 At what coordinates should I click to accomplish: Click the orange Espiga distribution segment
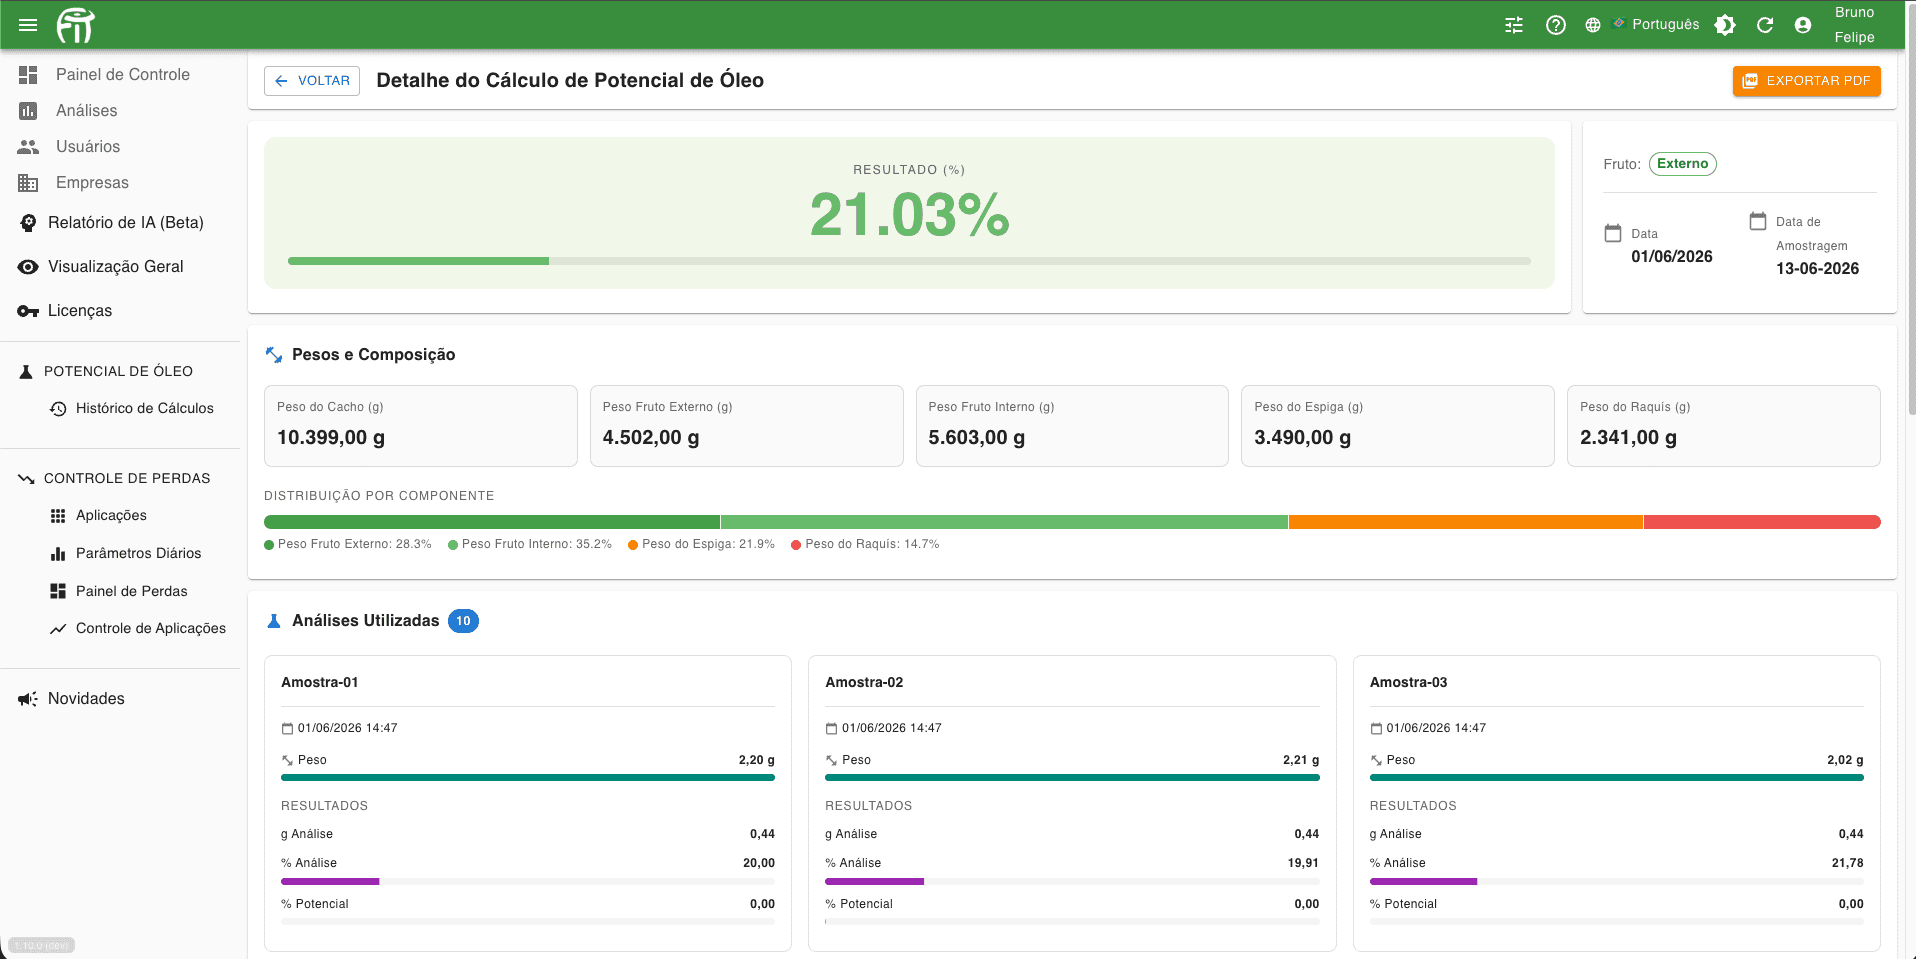[x=1465, y=522]
